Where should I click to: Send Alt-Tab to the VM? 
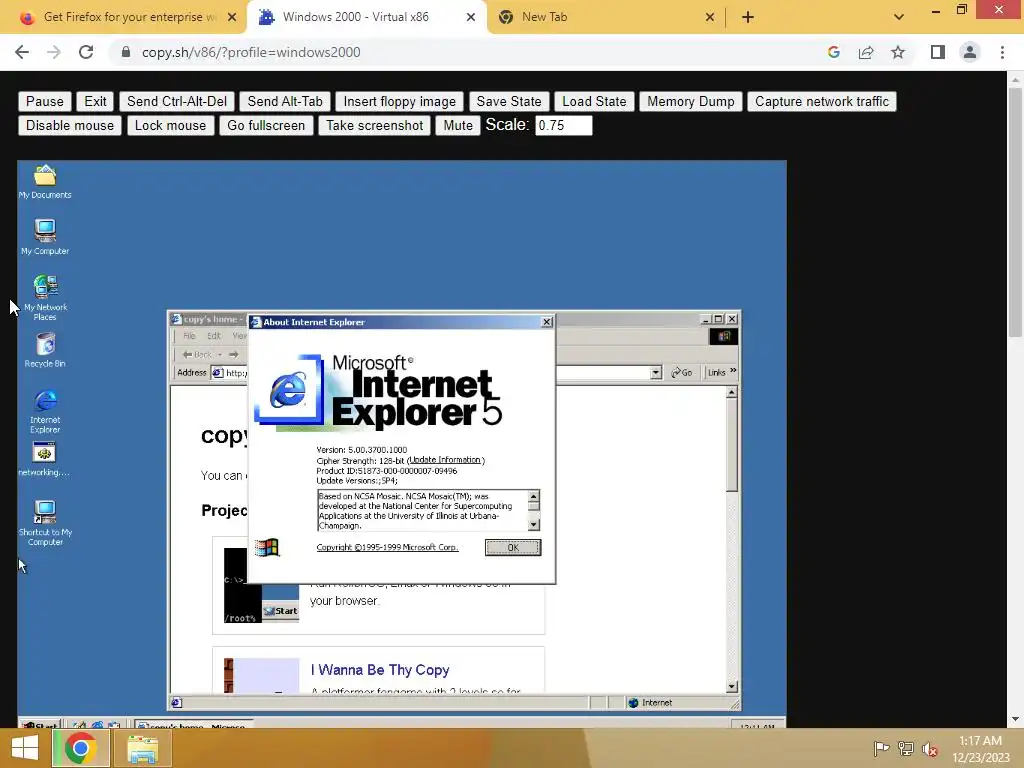tap(285, 101)
